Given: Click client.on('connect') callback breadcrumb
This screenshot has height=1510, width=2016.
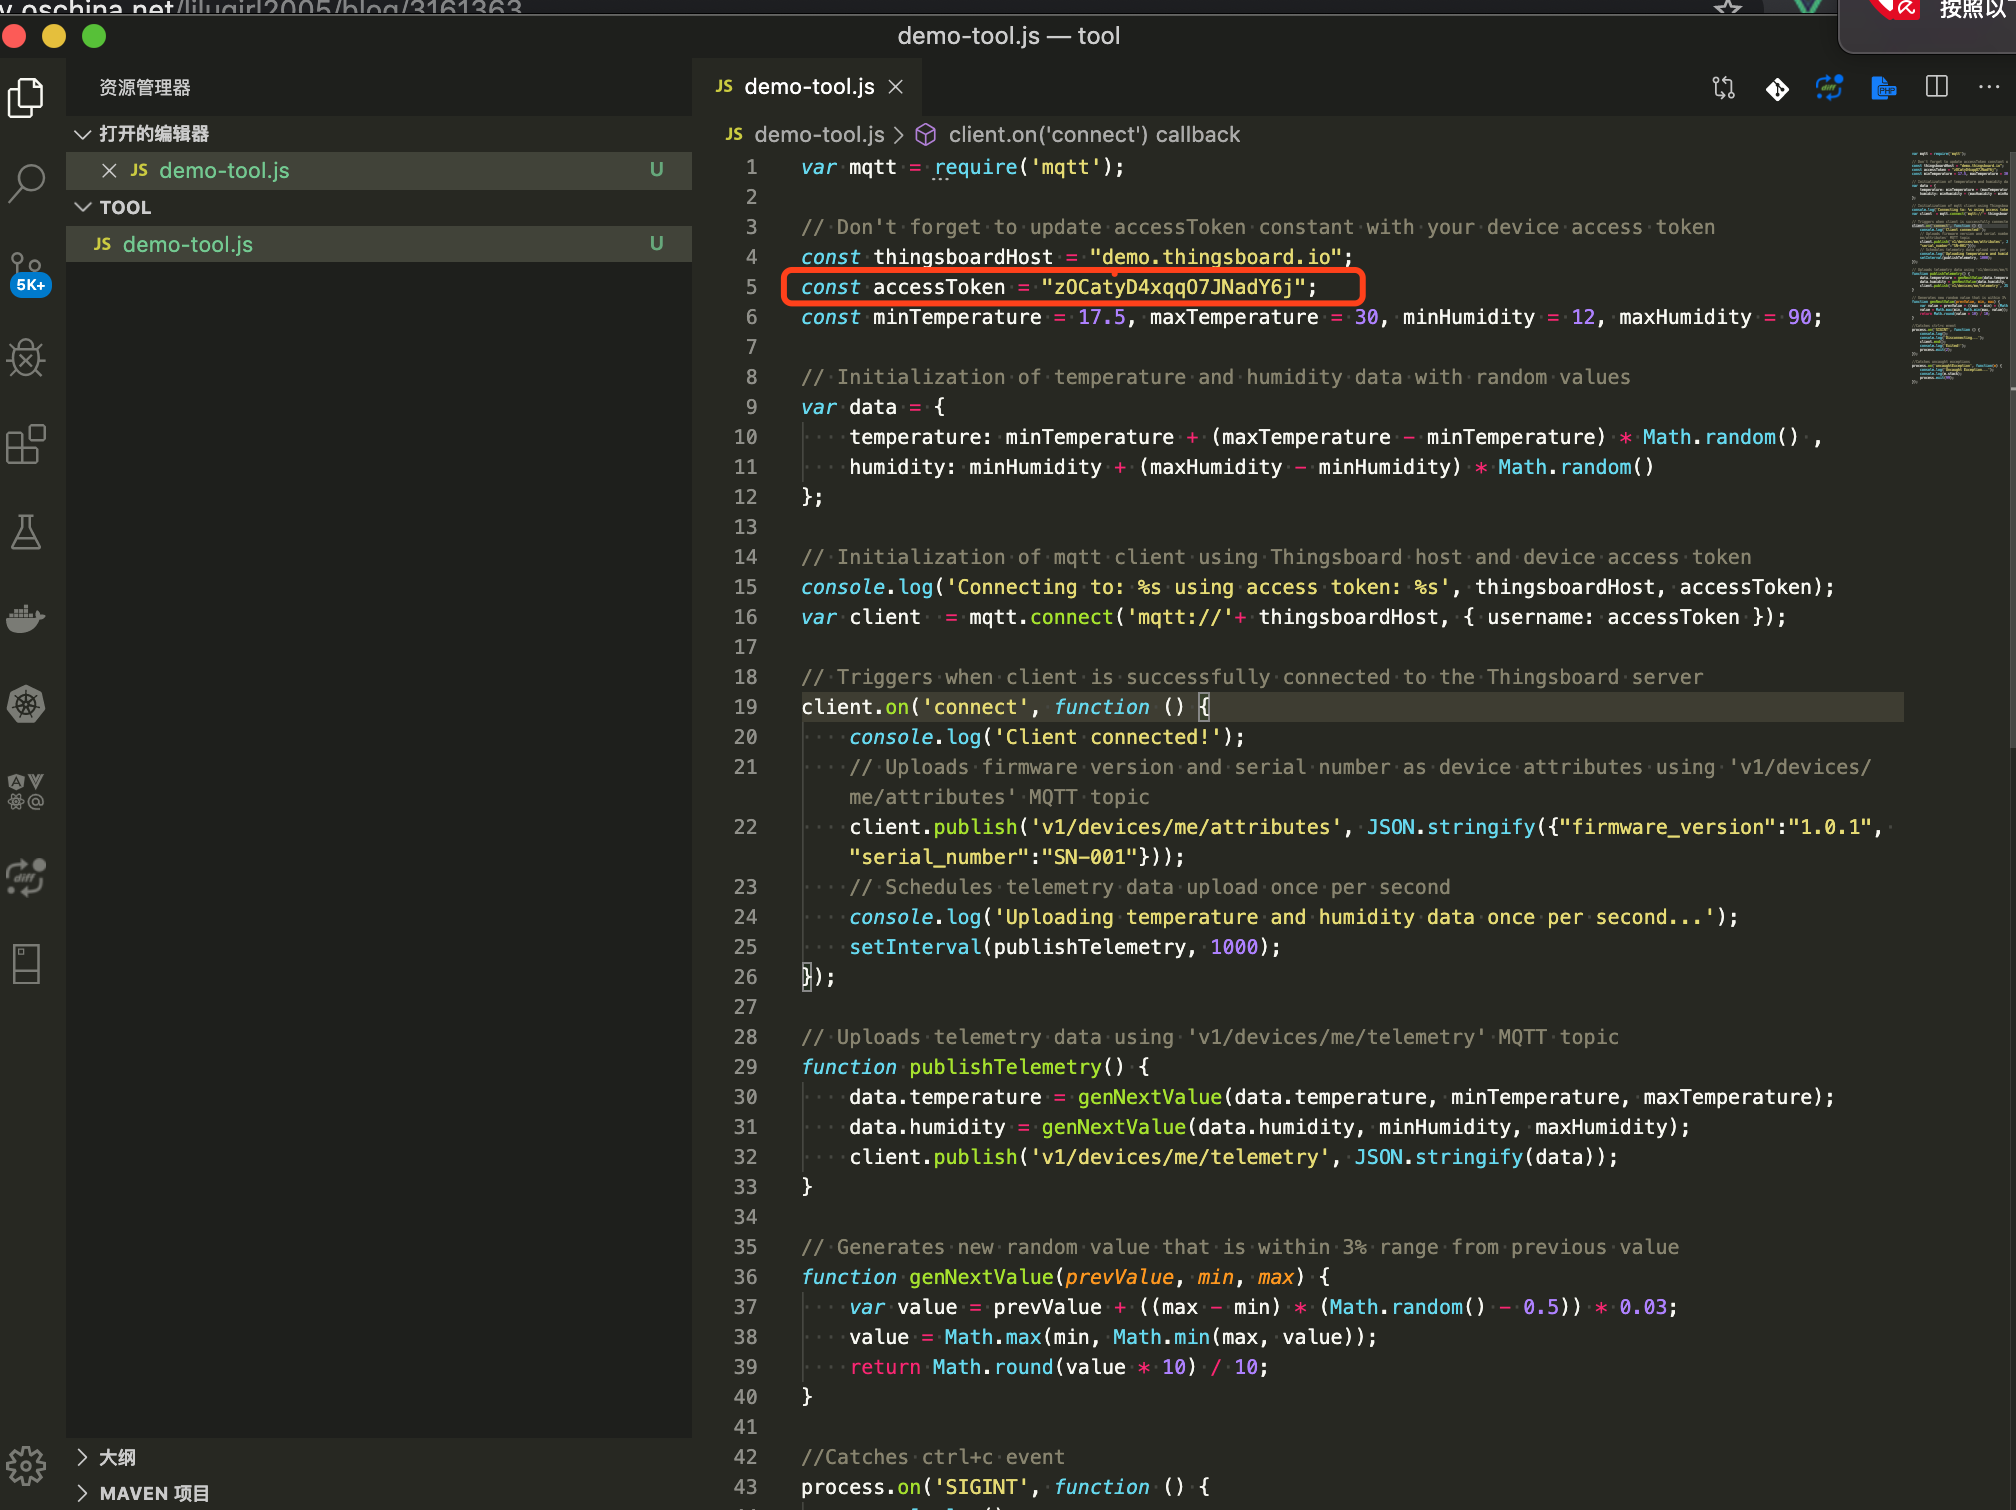Looking at the screenshot, I should [x=1093, y=134].
